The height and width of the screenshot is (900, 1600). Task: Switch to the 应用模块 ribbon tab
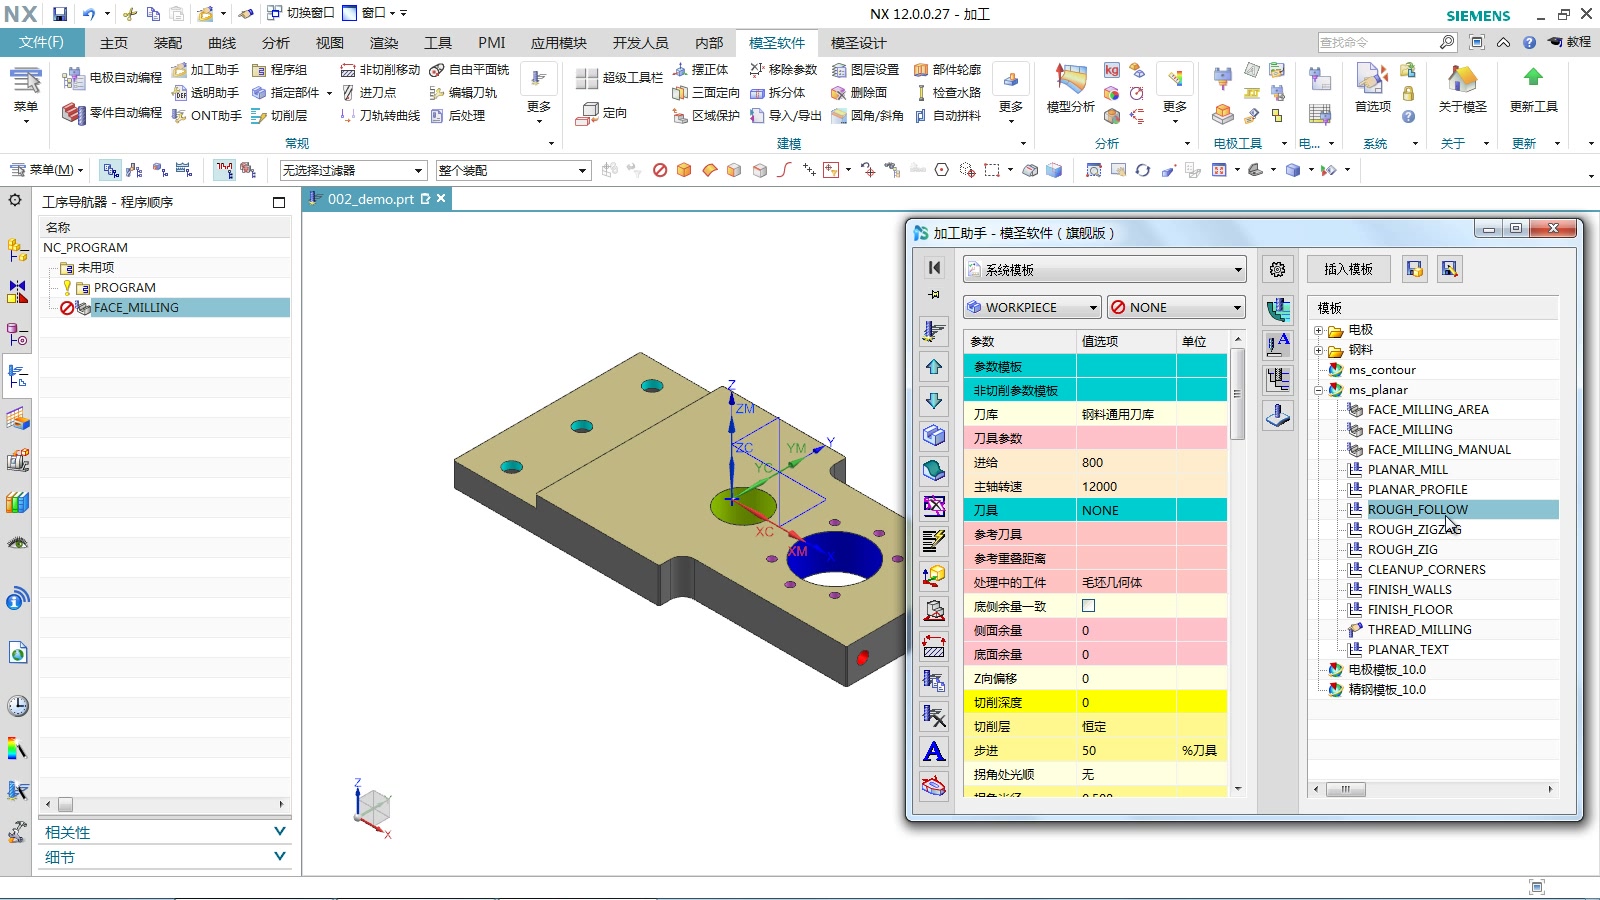tap(559, 43)
